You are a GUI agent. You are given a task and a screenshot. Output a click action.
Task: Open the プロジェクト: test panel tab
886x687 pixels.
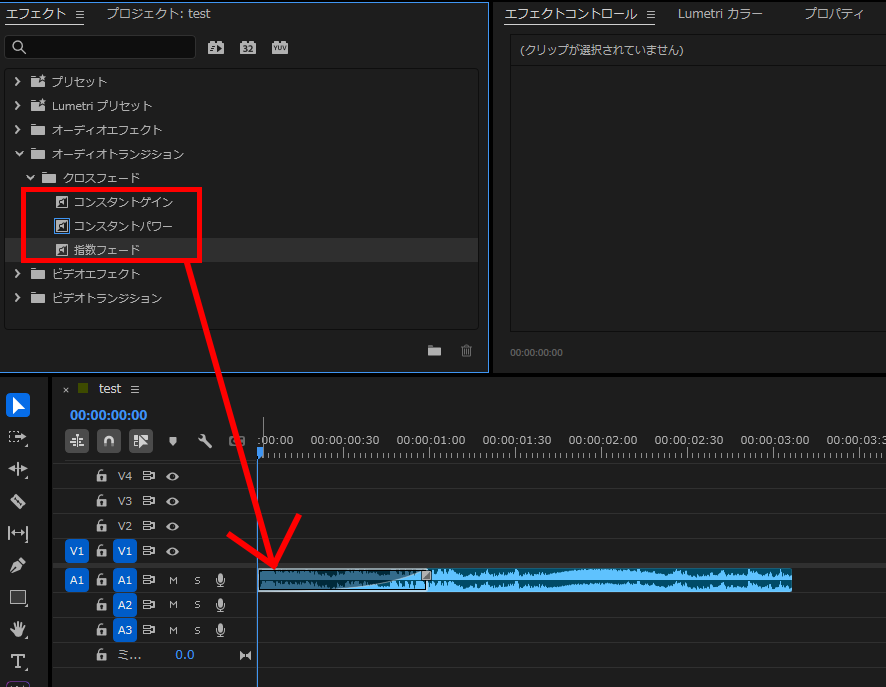coord(158,14)
